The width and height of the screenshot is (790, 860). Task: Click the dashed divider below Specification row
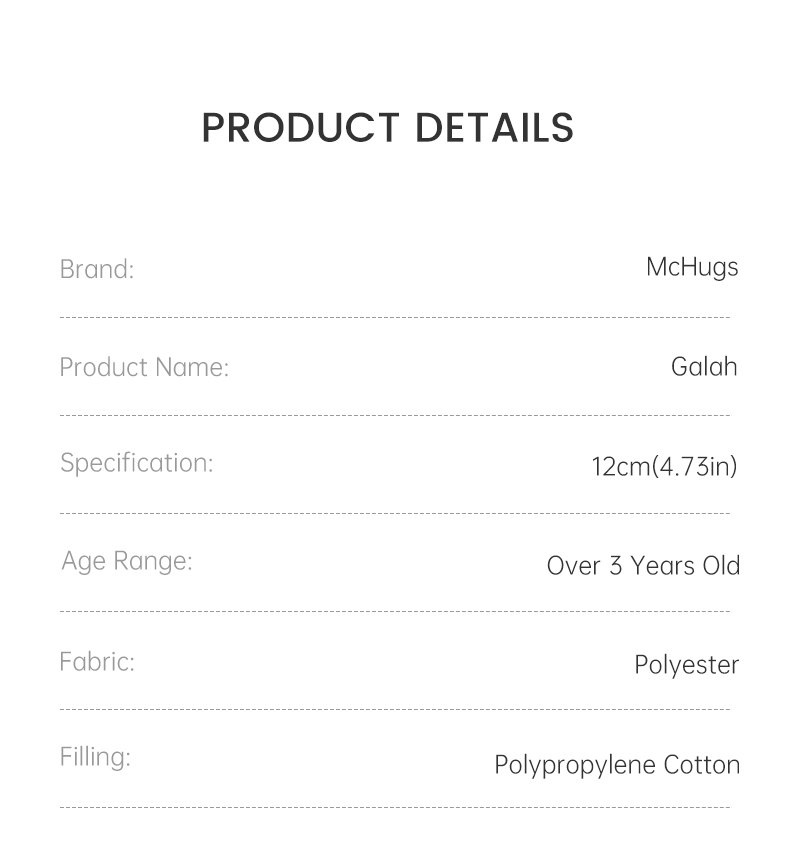[x=395, y=513]
